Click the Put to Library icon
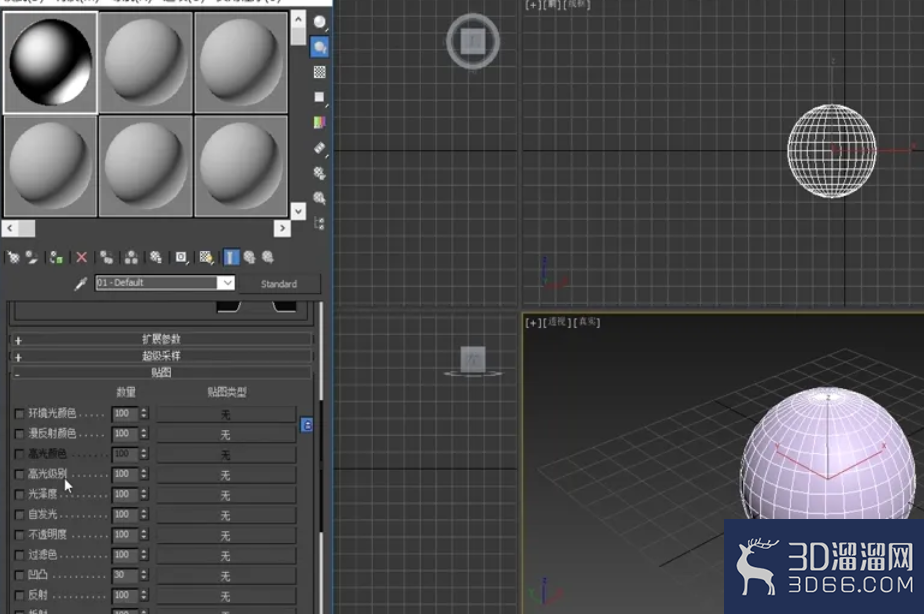The height and width of the screenshot is (614, 924). tap(156, 258)
